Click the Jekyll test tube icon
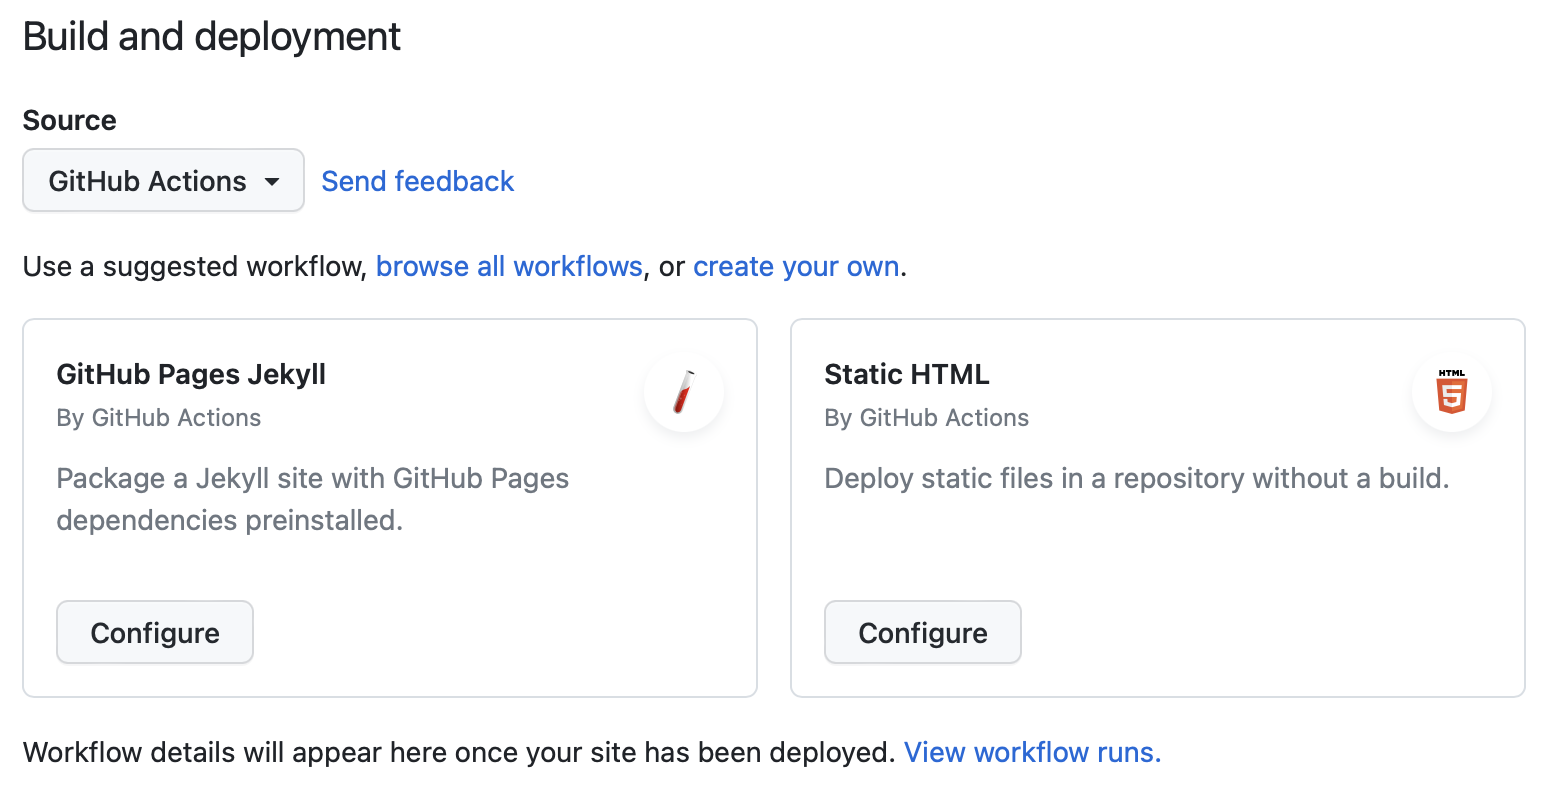The image size is (1550, 804). pyautogui.click(x=684, y=392)
